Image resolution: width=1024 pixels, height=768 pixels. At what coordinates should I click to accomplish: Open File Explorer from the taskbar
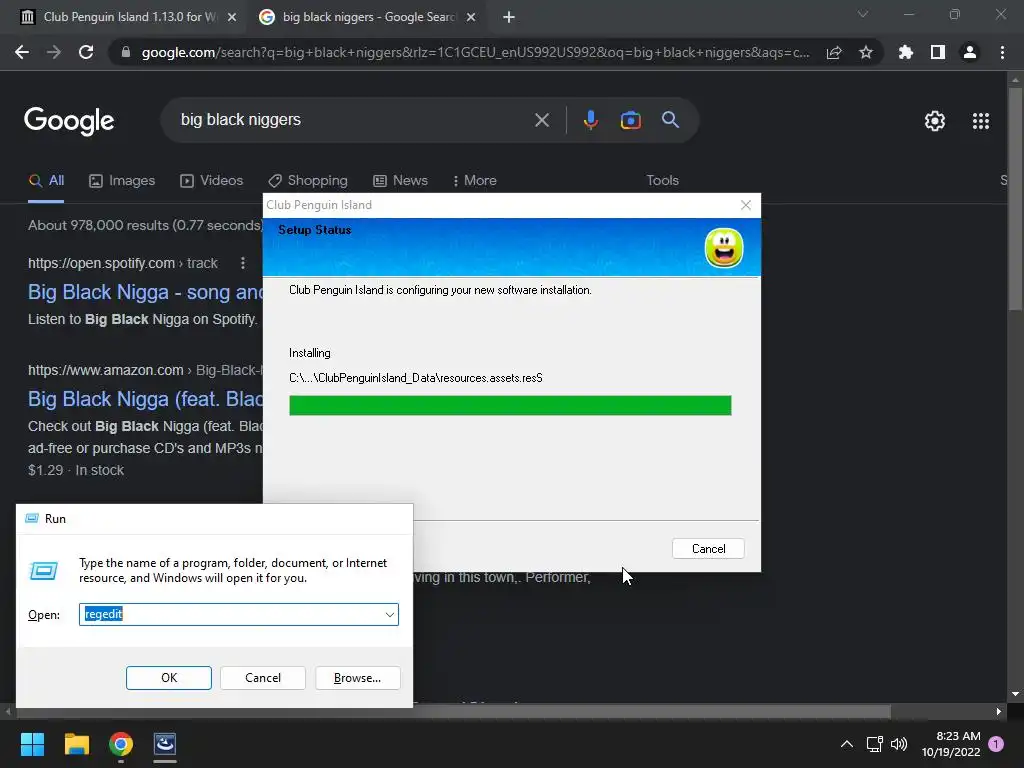tap(76, 744)
